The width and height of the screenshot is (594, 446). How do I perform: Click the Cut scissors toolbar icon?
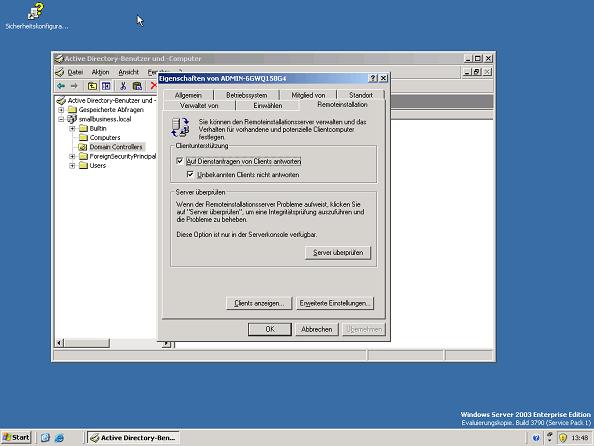pos(123,86)
